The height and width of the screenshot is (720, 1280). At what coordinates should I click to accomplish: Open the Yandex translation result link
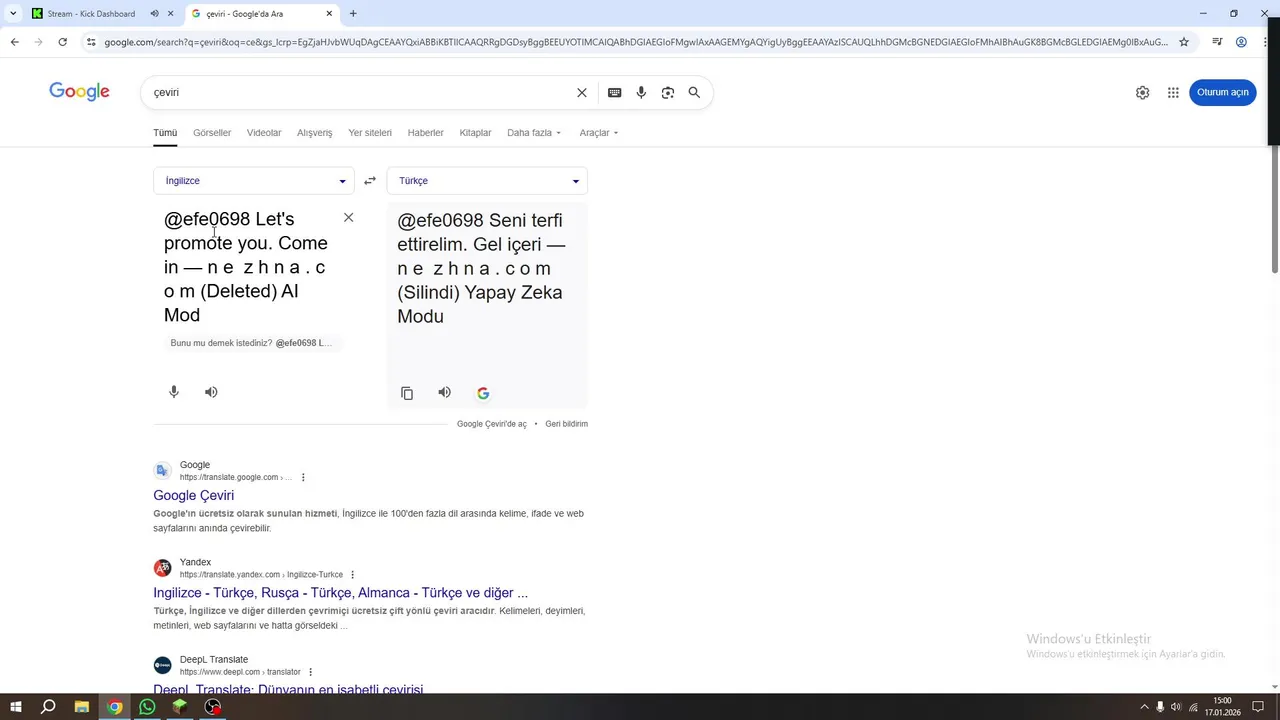point(341,593)
